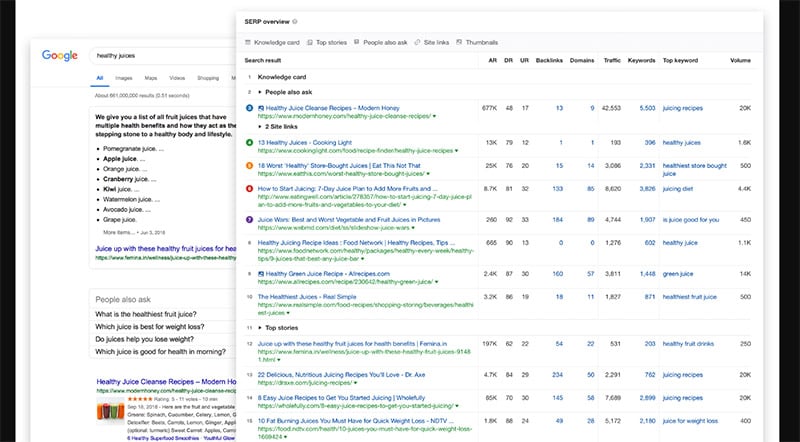Click the Google search field 'healthy juices'
The image size is (800, 442).
coord(163,56)
